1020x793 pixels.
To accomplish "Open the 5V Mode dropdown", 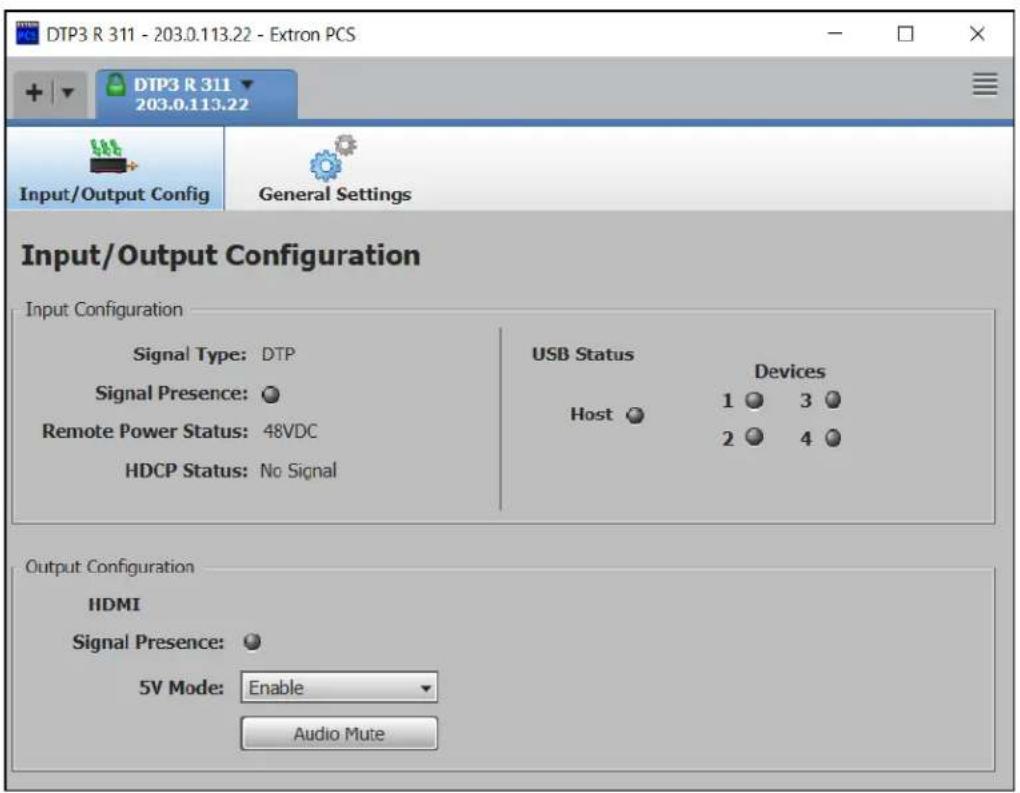I will click(339, 688).
